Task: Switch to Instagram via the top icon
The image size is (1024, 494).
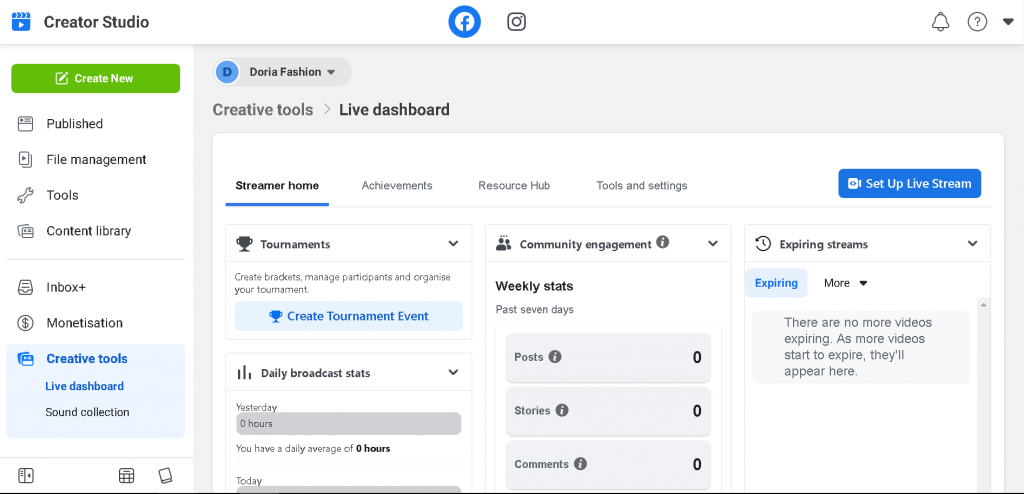Action: 516,22
